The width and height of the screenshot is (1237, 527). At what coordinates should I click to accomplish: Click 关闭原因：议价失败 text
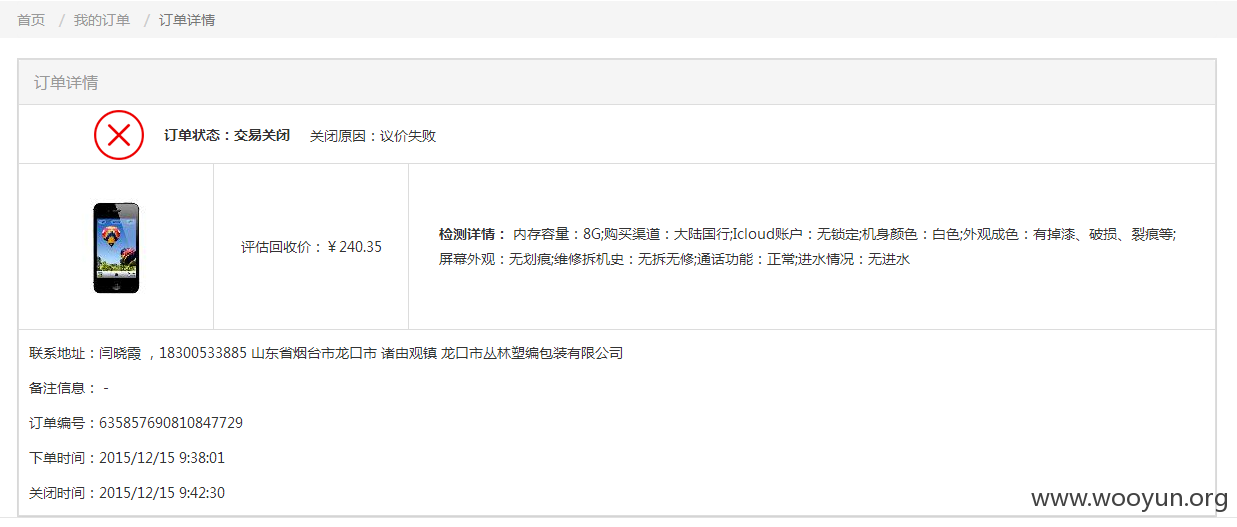pyautogui.click(x=373, y=135)
